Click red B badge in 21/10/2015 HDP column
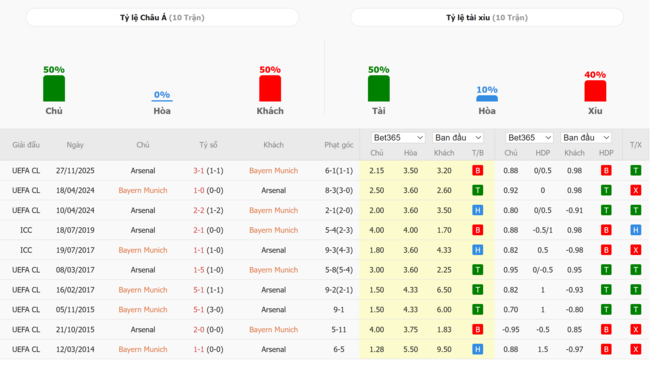The image size is (650, 365). pyautogui.click(x=606, y=329)
